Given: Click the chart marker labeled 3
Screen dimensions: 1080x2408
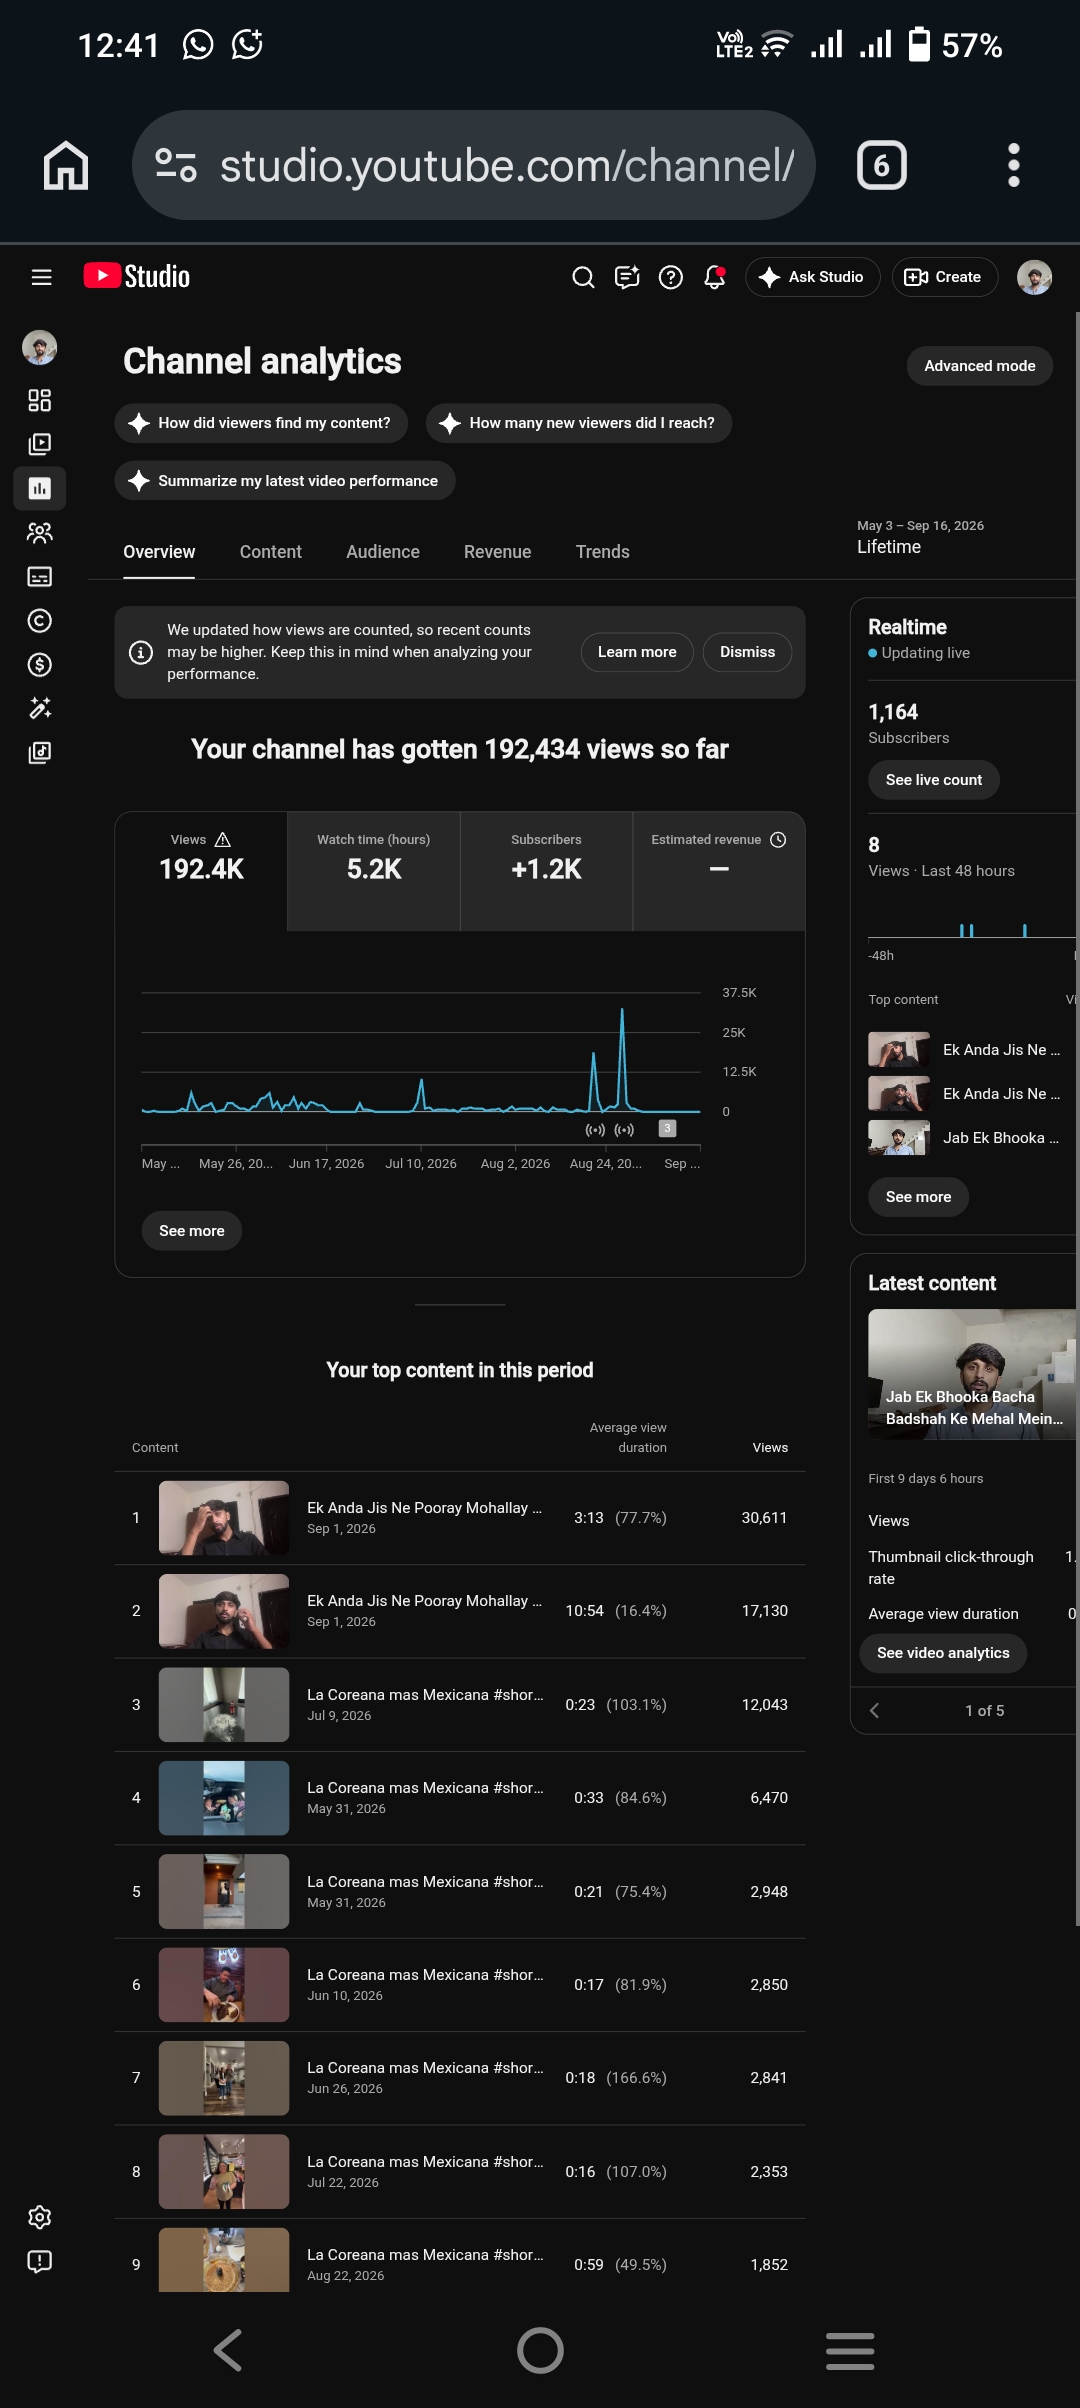Looking at the screenshot, I should [667, 1128].
